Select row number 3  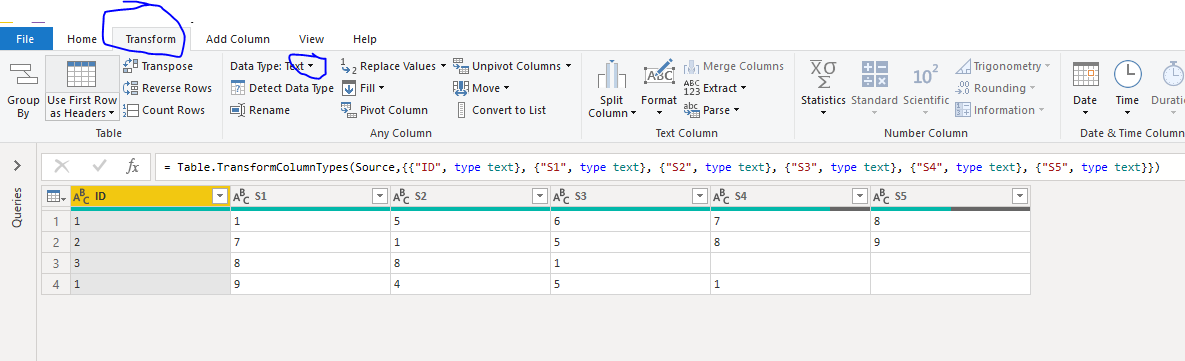[x=55, y=264]
